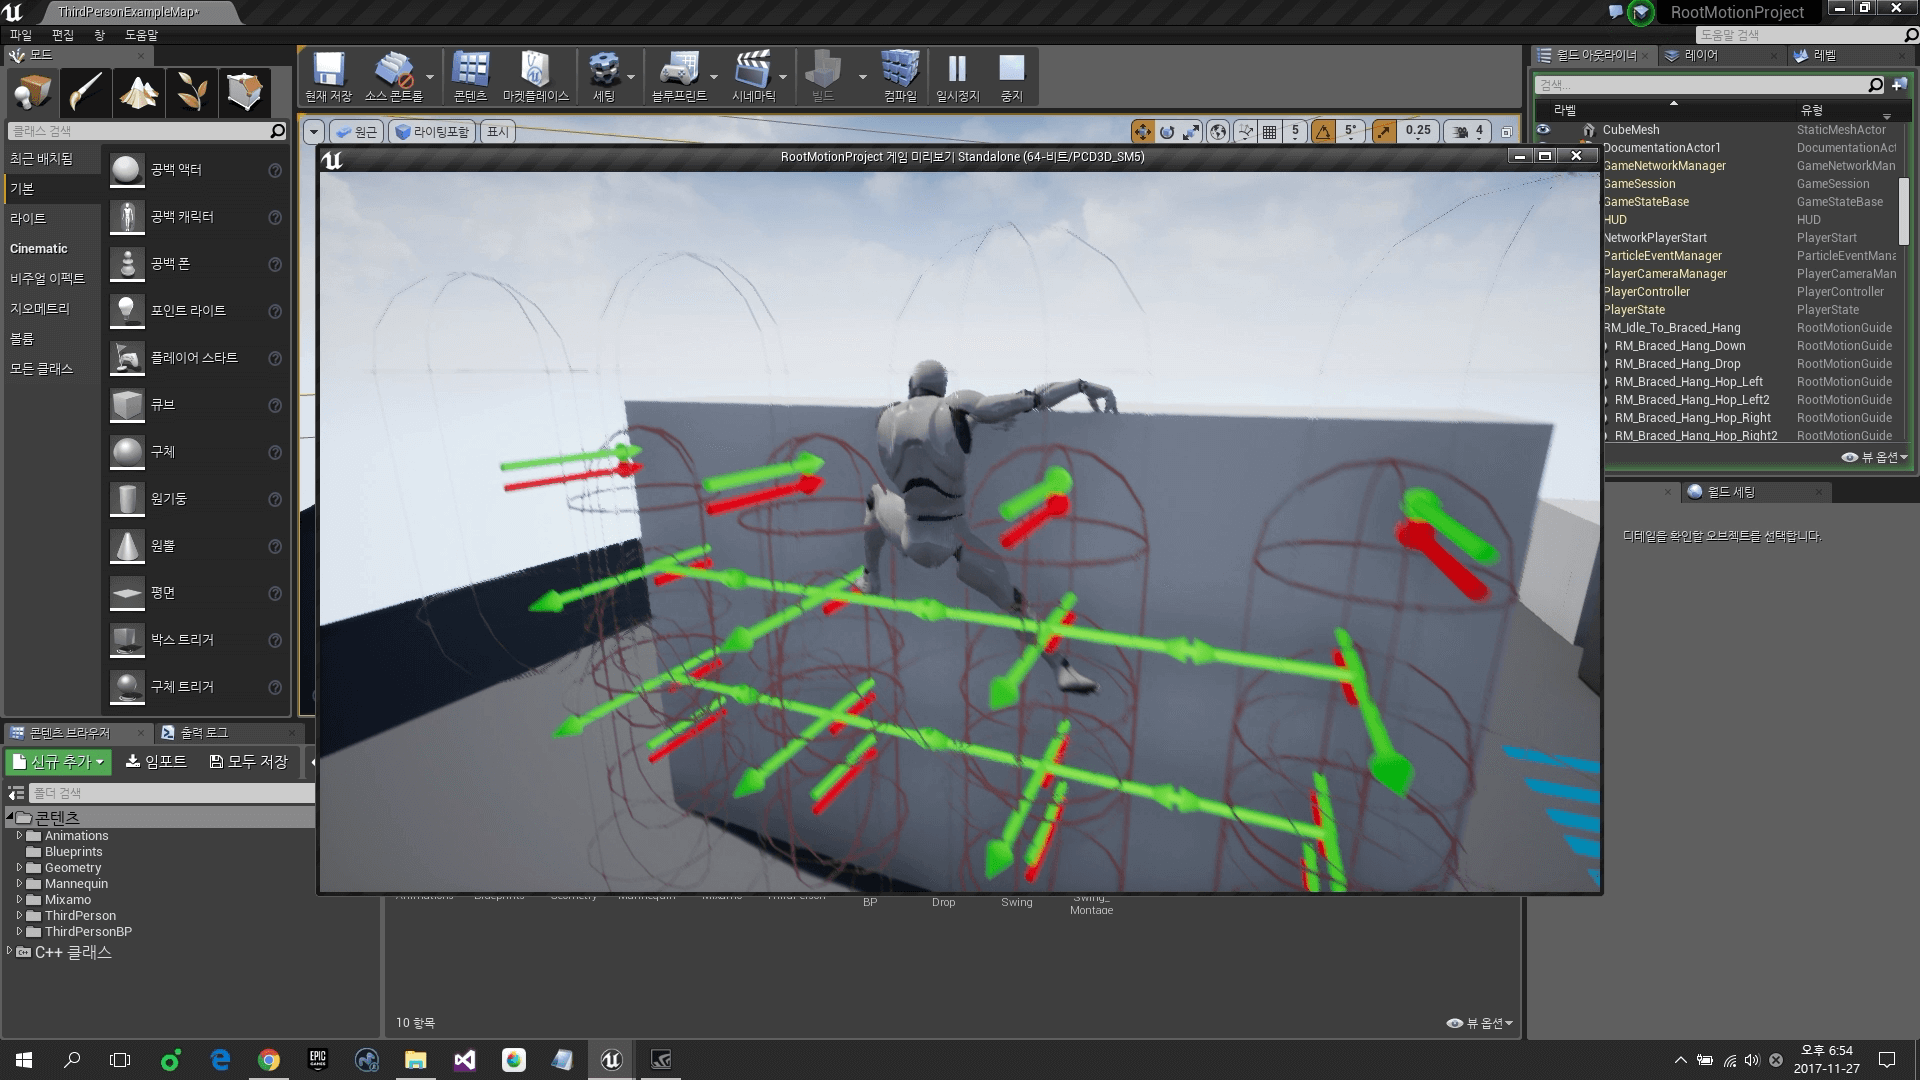
Task: Switch to the 출력 로그 (Output Log) tab
Action: pyautogui.click(x=195, y=733)
